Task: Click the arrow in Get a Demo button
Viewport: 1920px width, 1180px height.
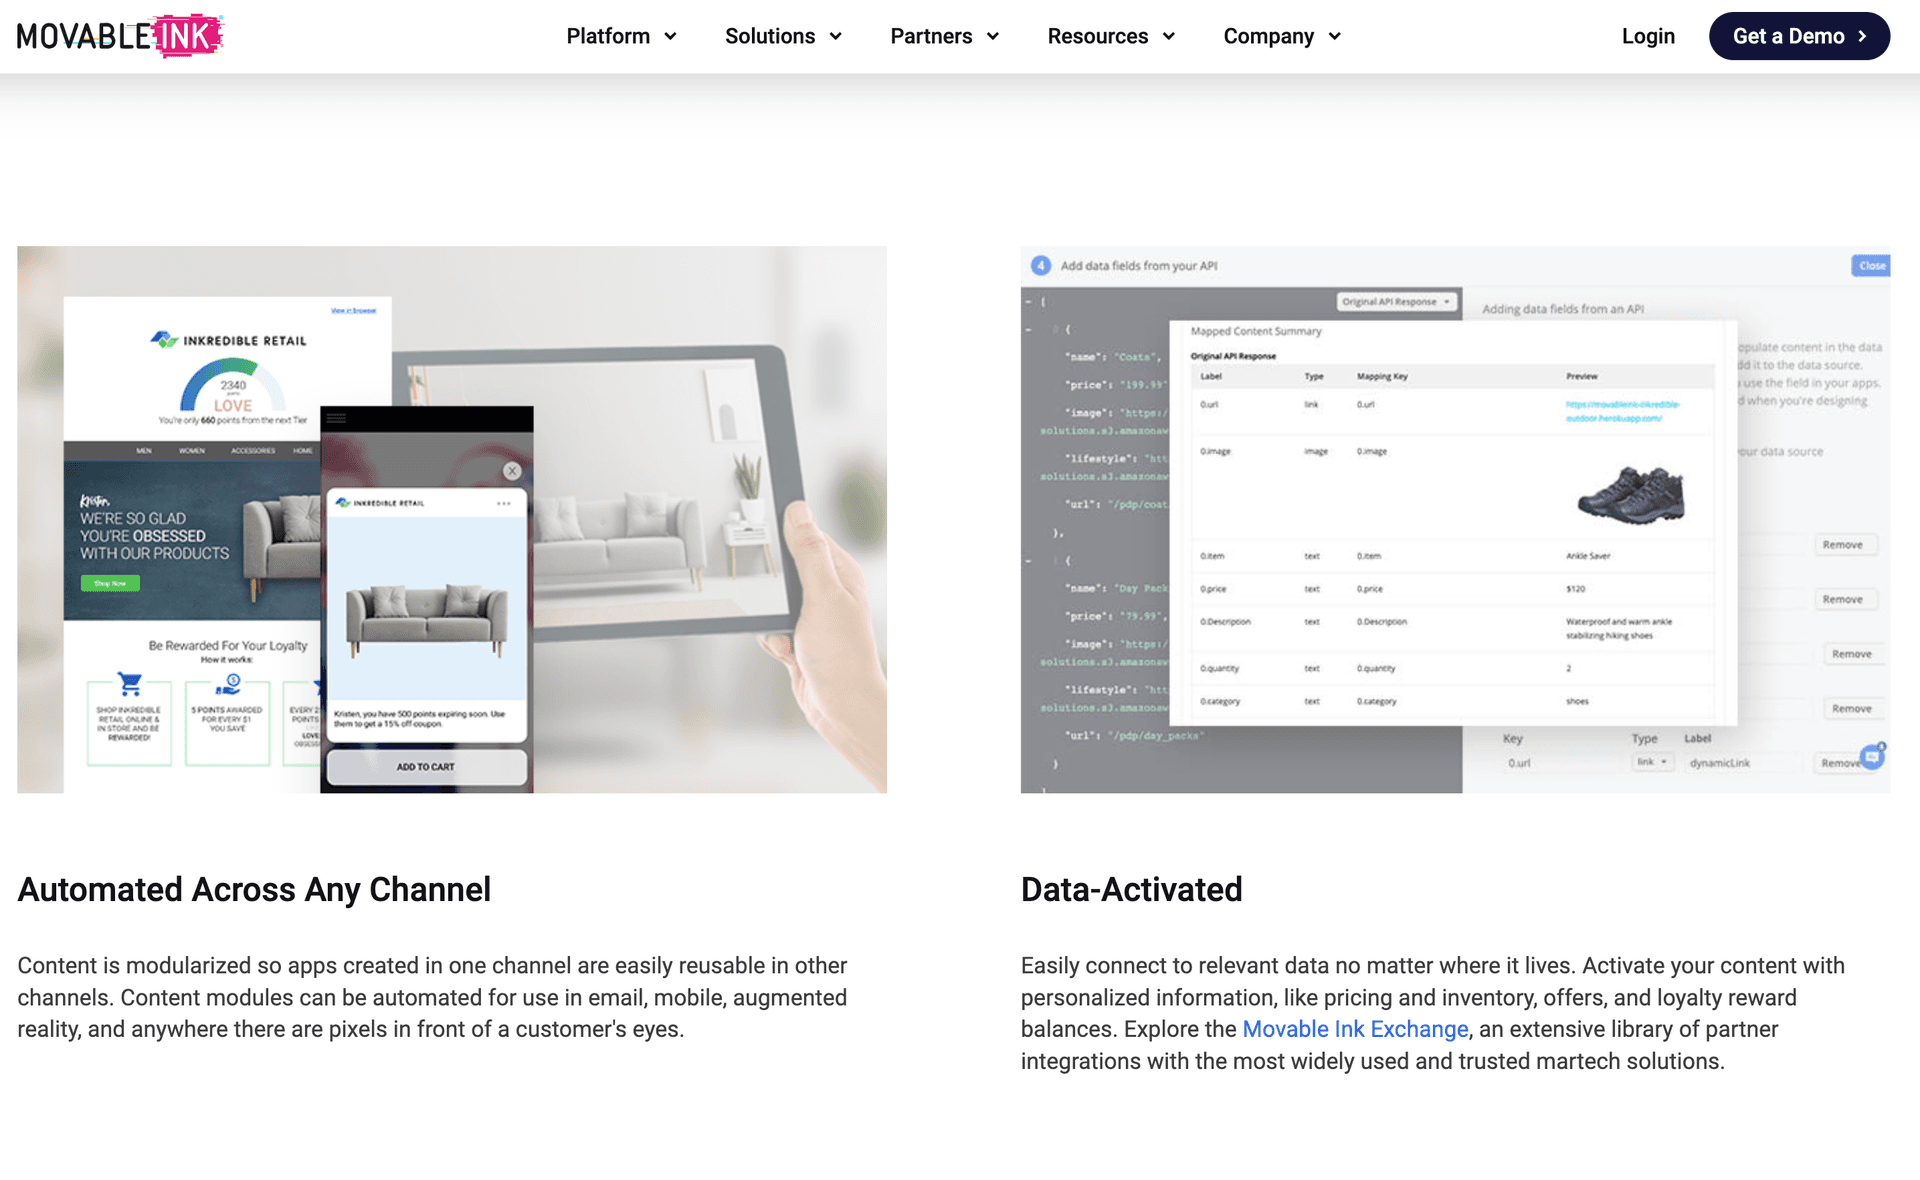Action: (1862, 36)
